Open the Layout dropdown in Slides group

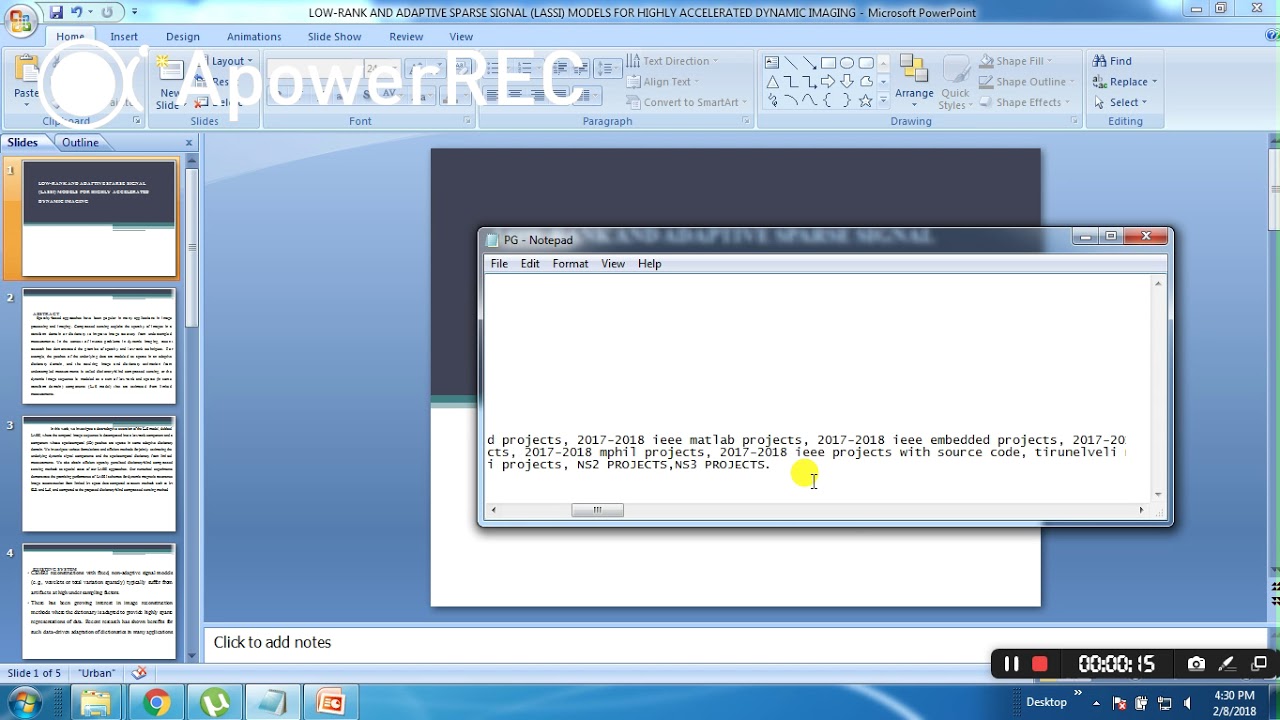[x=226, y=61]
